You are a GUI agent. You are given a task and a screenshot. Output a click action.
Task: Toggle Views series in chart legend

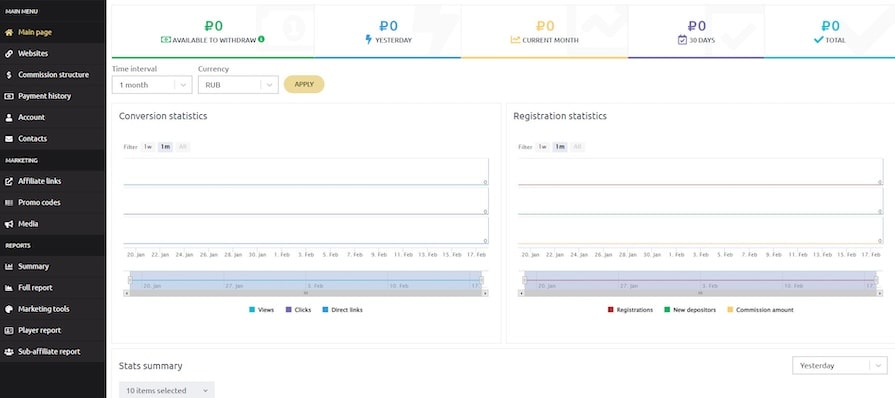(x=261, y=309)
